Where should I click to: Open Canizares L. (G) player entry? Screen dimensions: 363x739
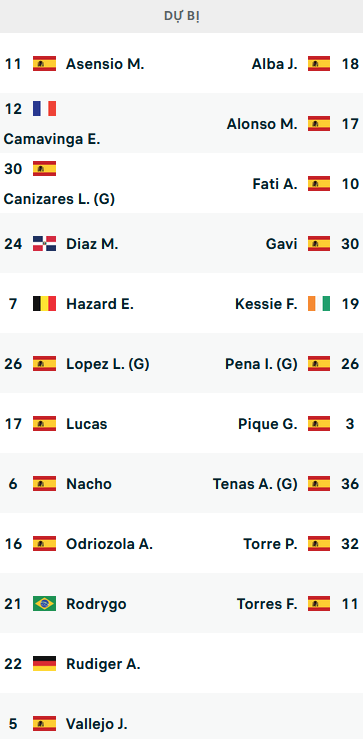pyautogui.click(x=59, y=199)
